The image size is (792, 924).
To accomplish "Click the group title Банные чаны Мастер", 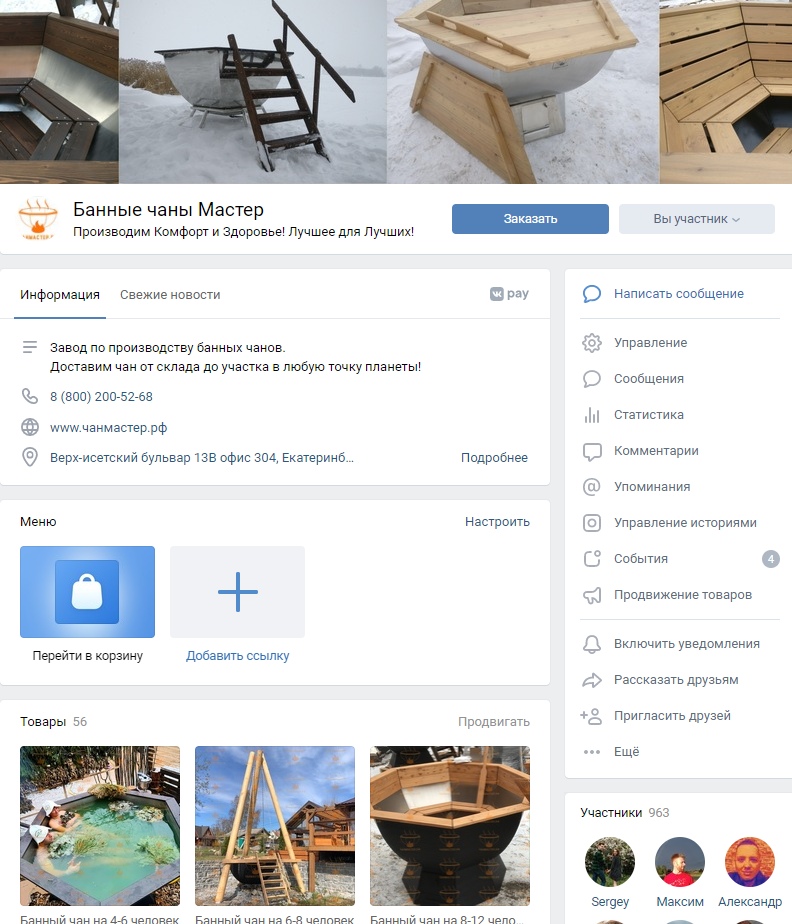I will (168, 209).
